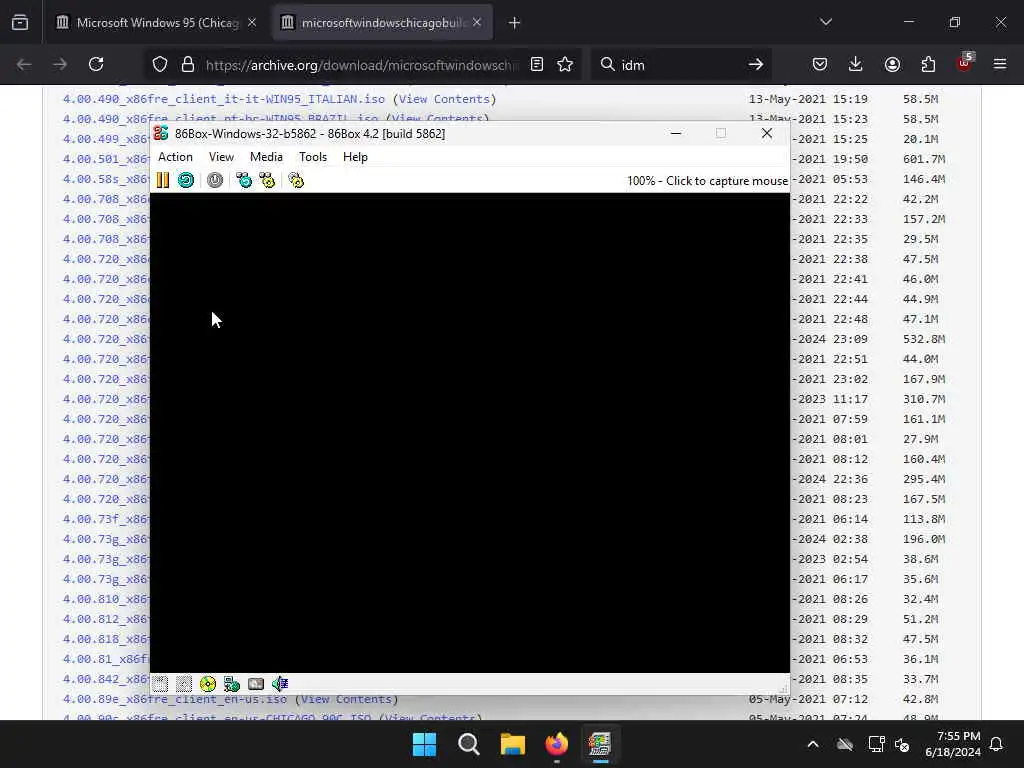This screenshot has height=768, width=1024.
Task: Reload the archive.org page
Action: (x=96, y=64)
